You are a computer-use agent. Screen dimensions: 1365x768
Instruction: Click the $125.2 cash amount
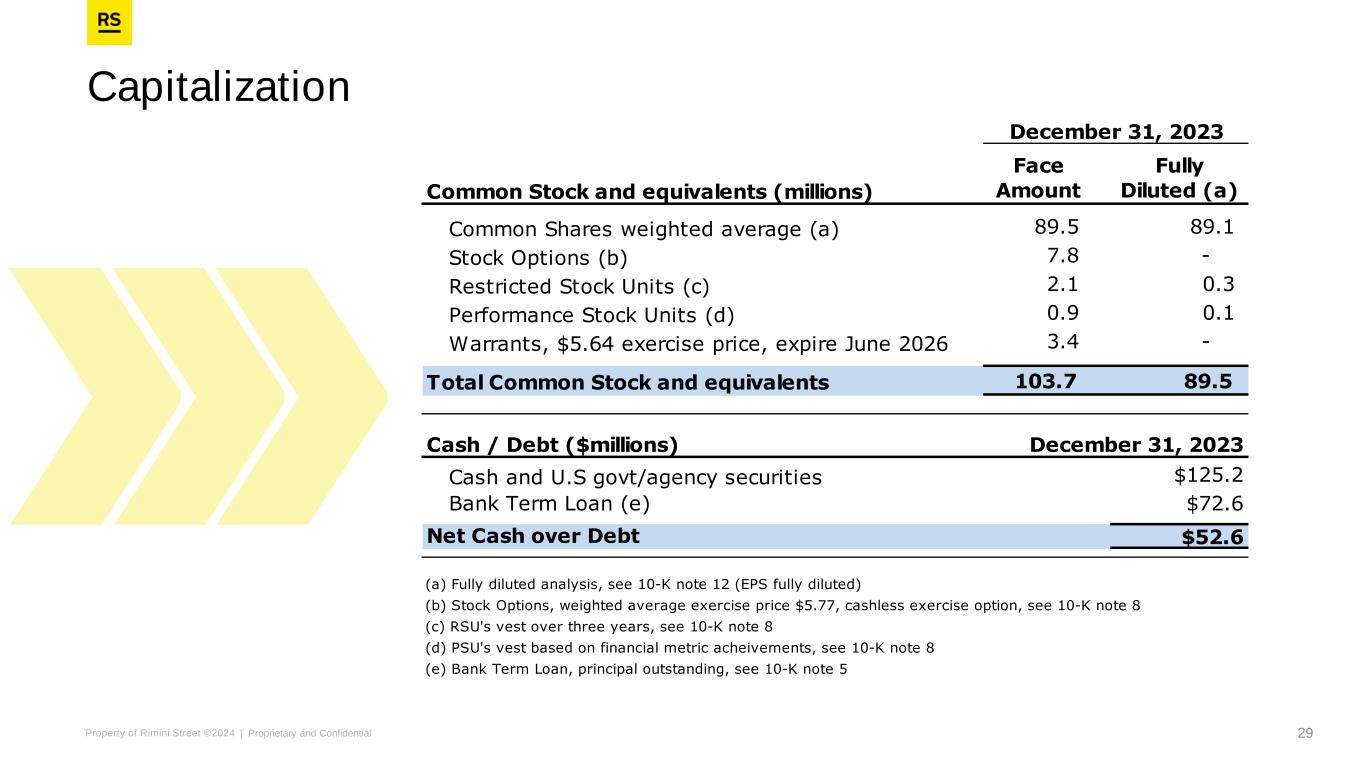(1208, 475)
